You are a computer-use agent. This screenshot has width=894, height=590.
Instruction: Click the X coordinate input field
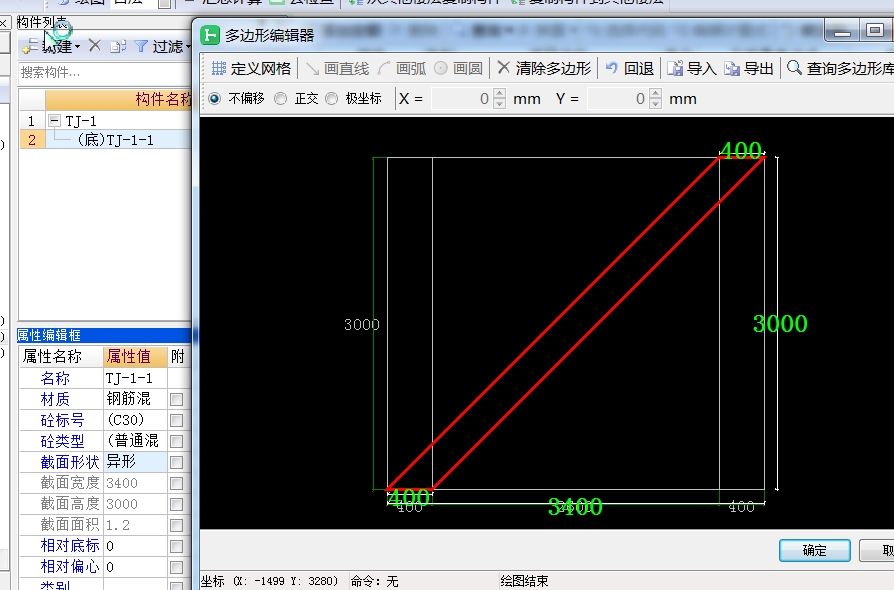click(x=462, y=99)
